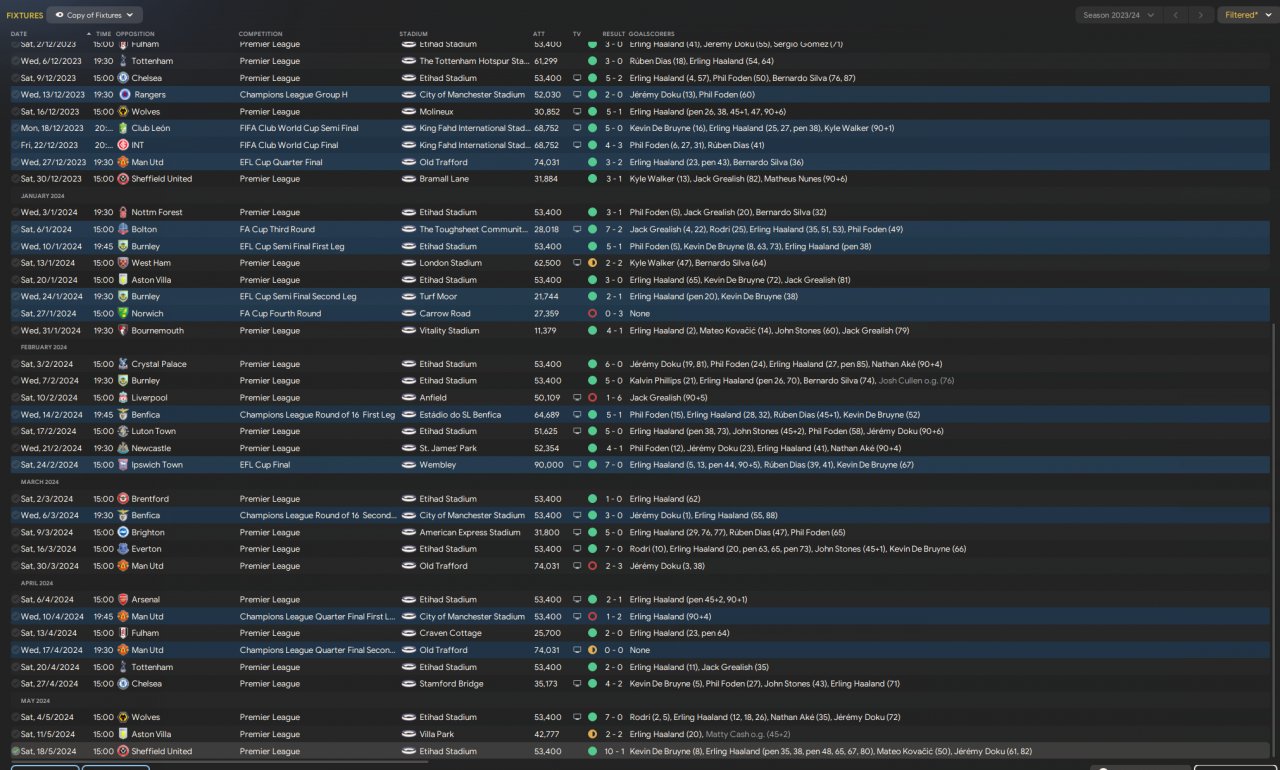Image resolution: width=1280 pixels, height=770 pixels.
Task: Open the Brighton club badge
Action: point(123,532)
